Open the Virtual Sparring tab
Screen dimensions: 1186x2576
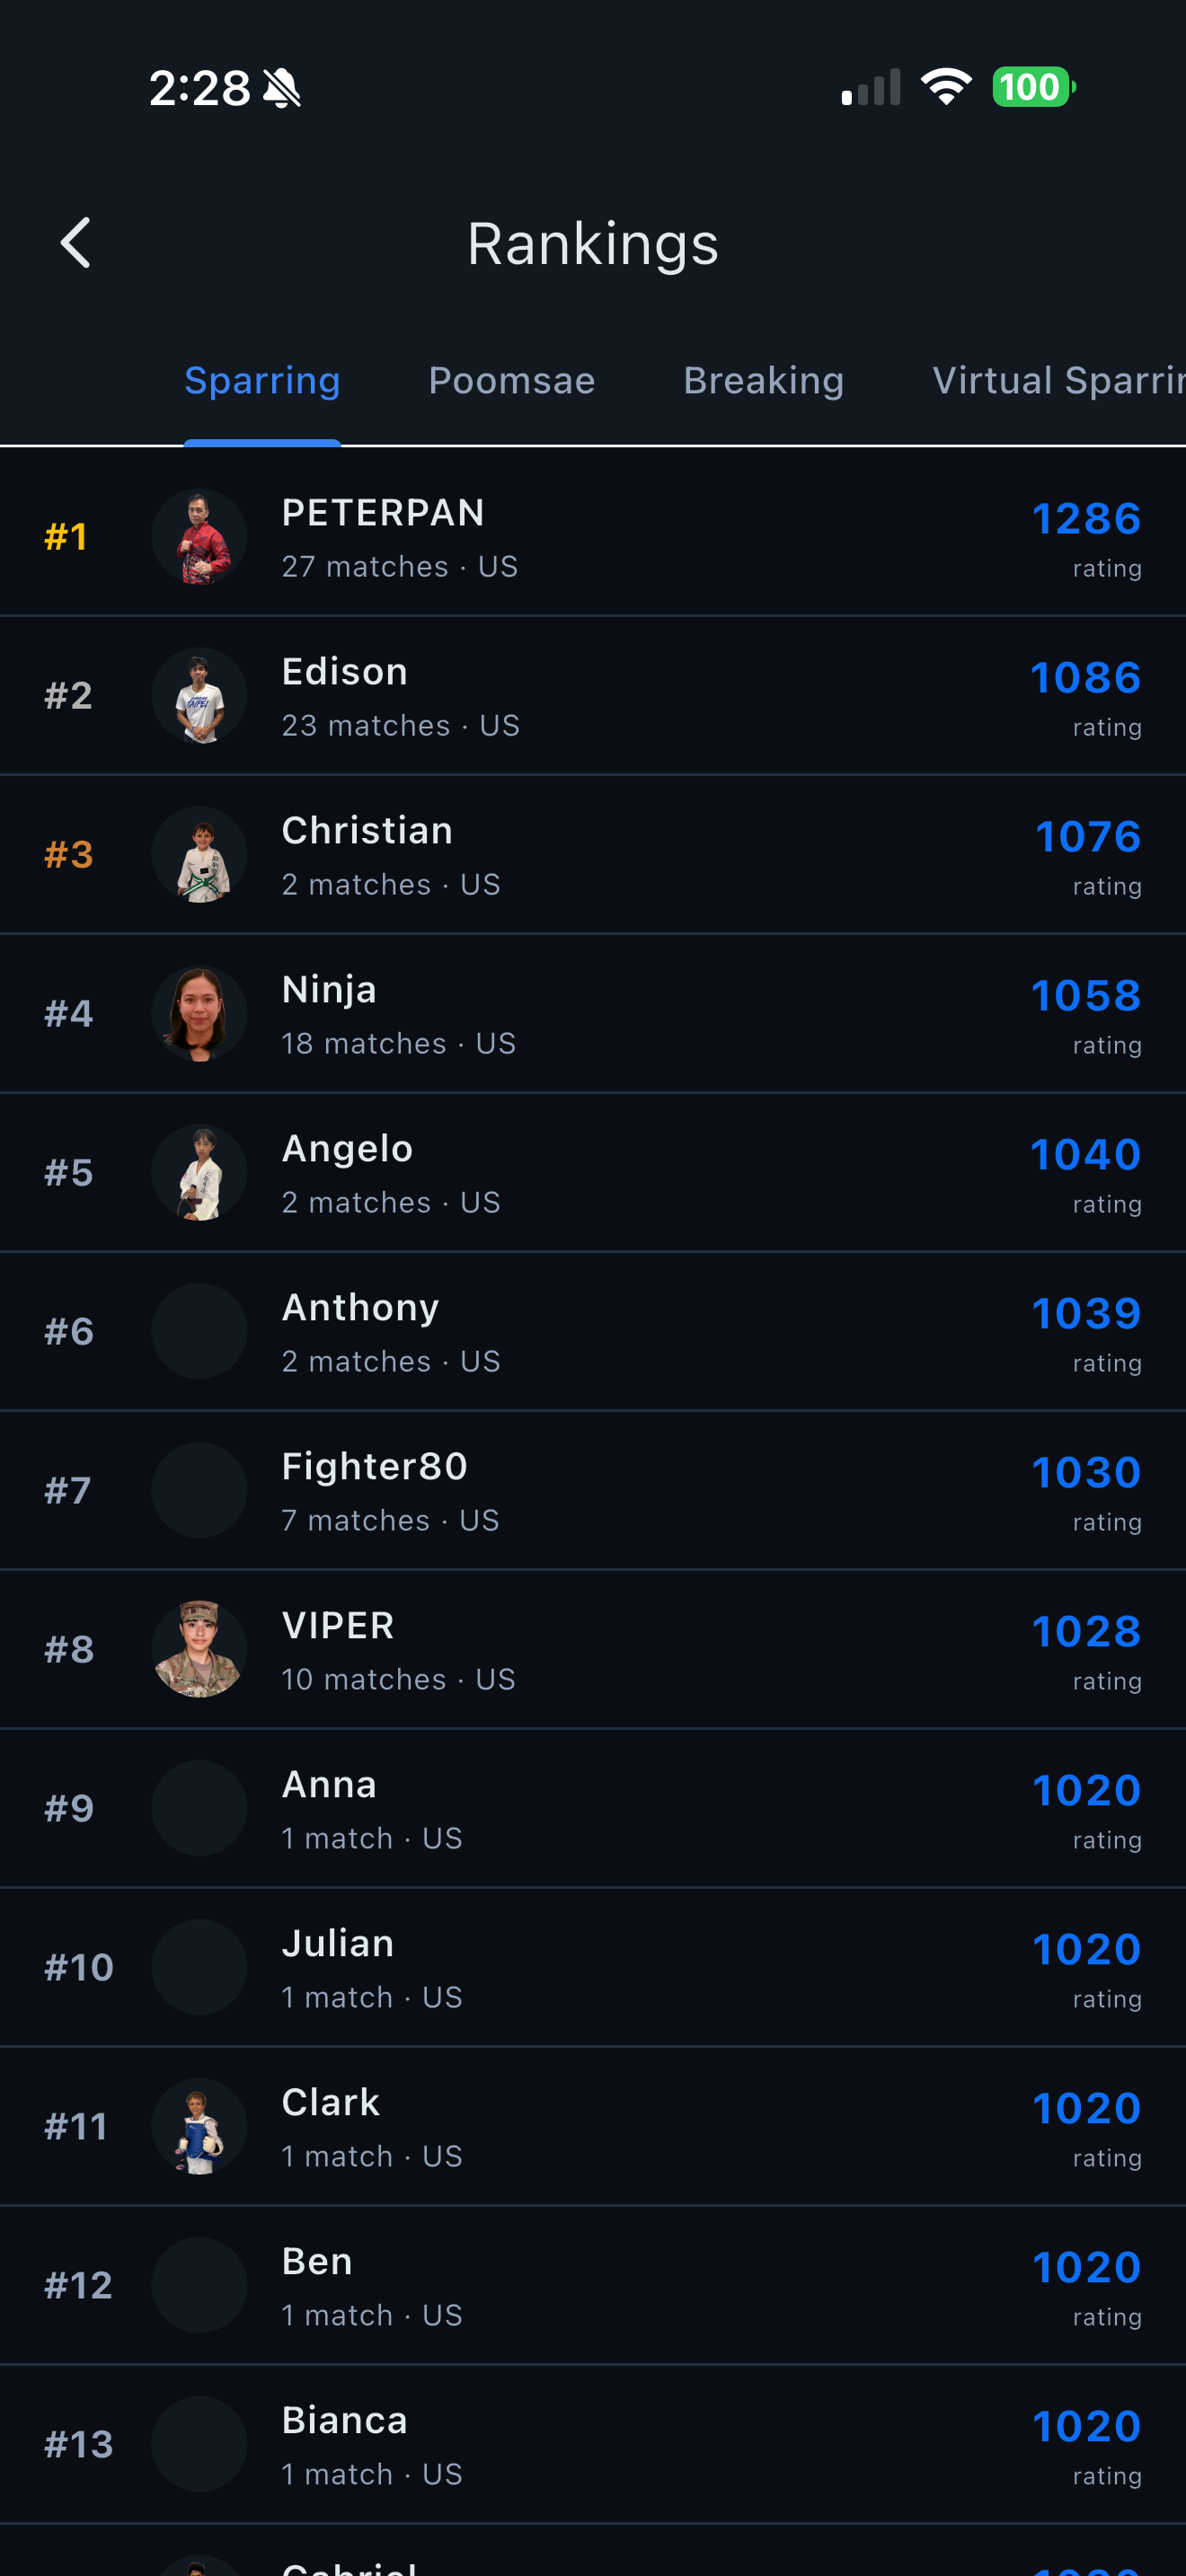[1059, 381]
